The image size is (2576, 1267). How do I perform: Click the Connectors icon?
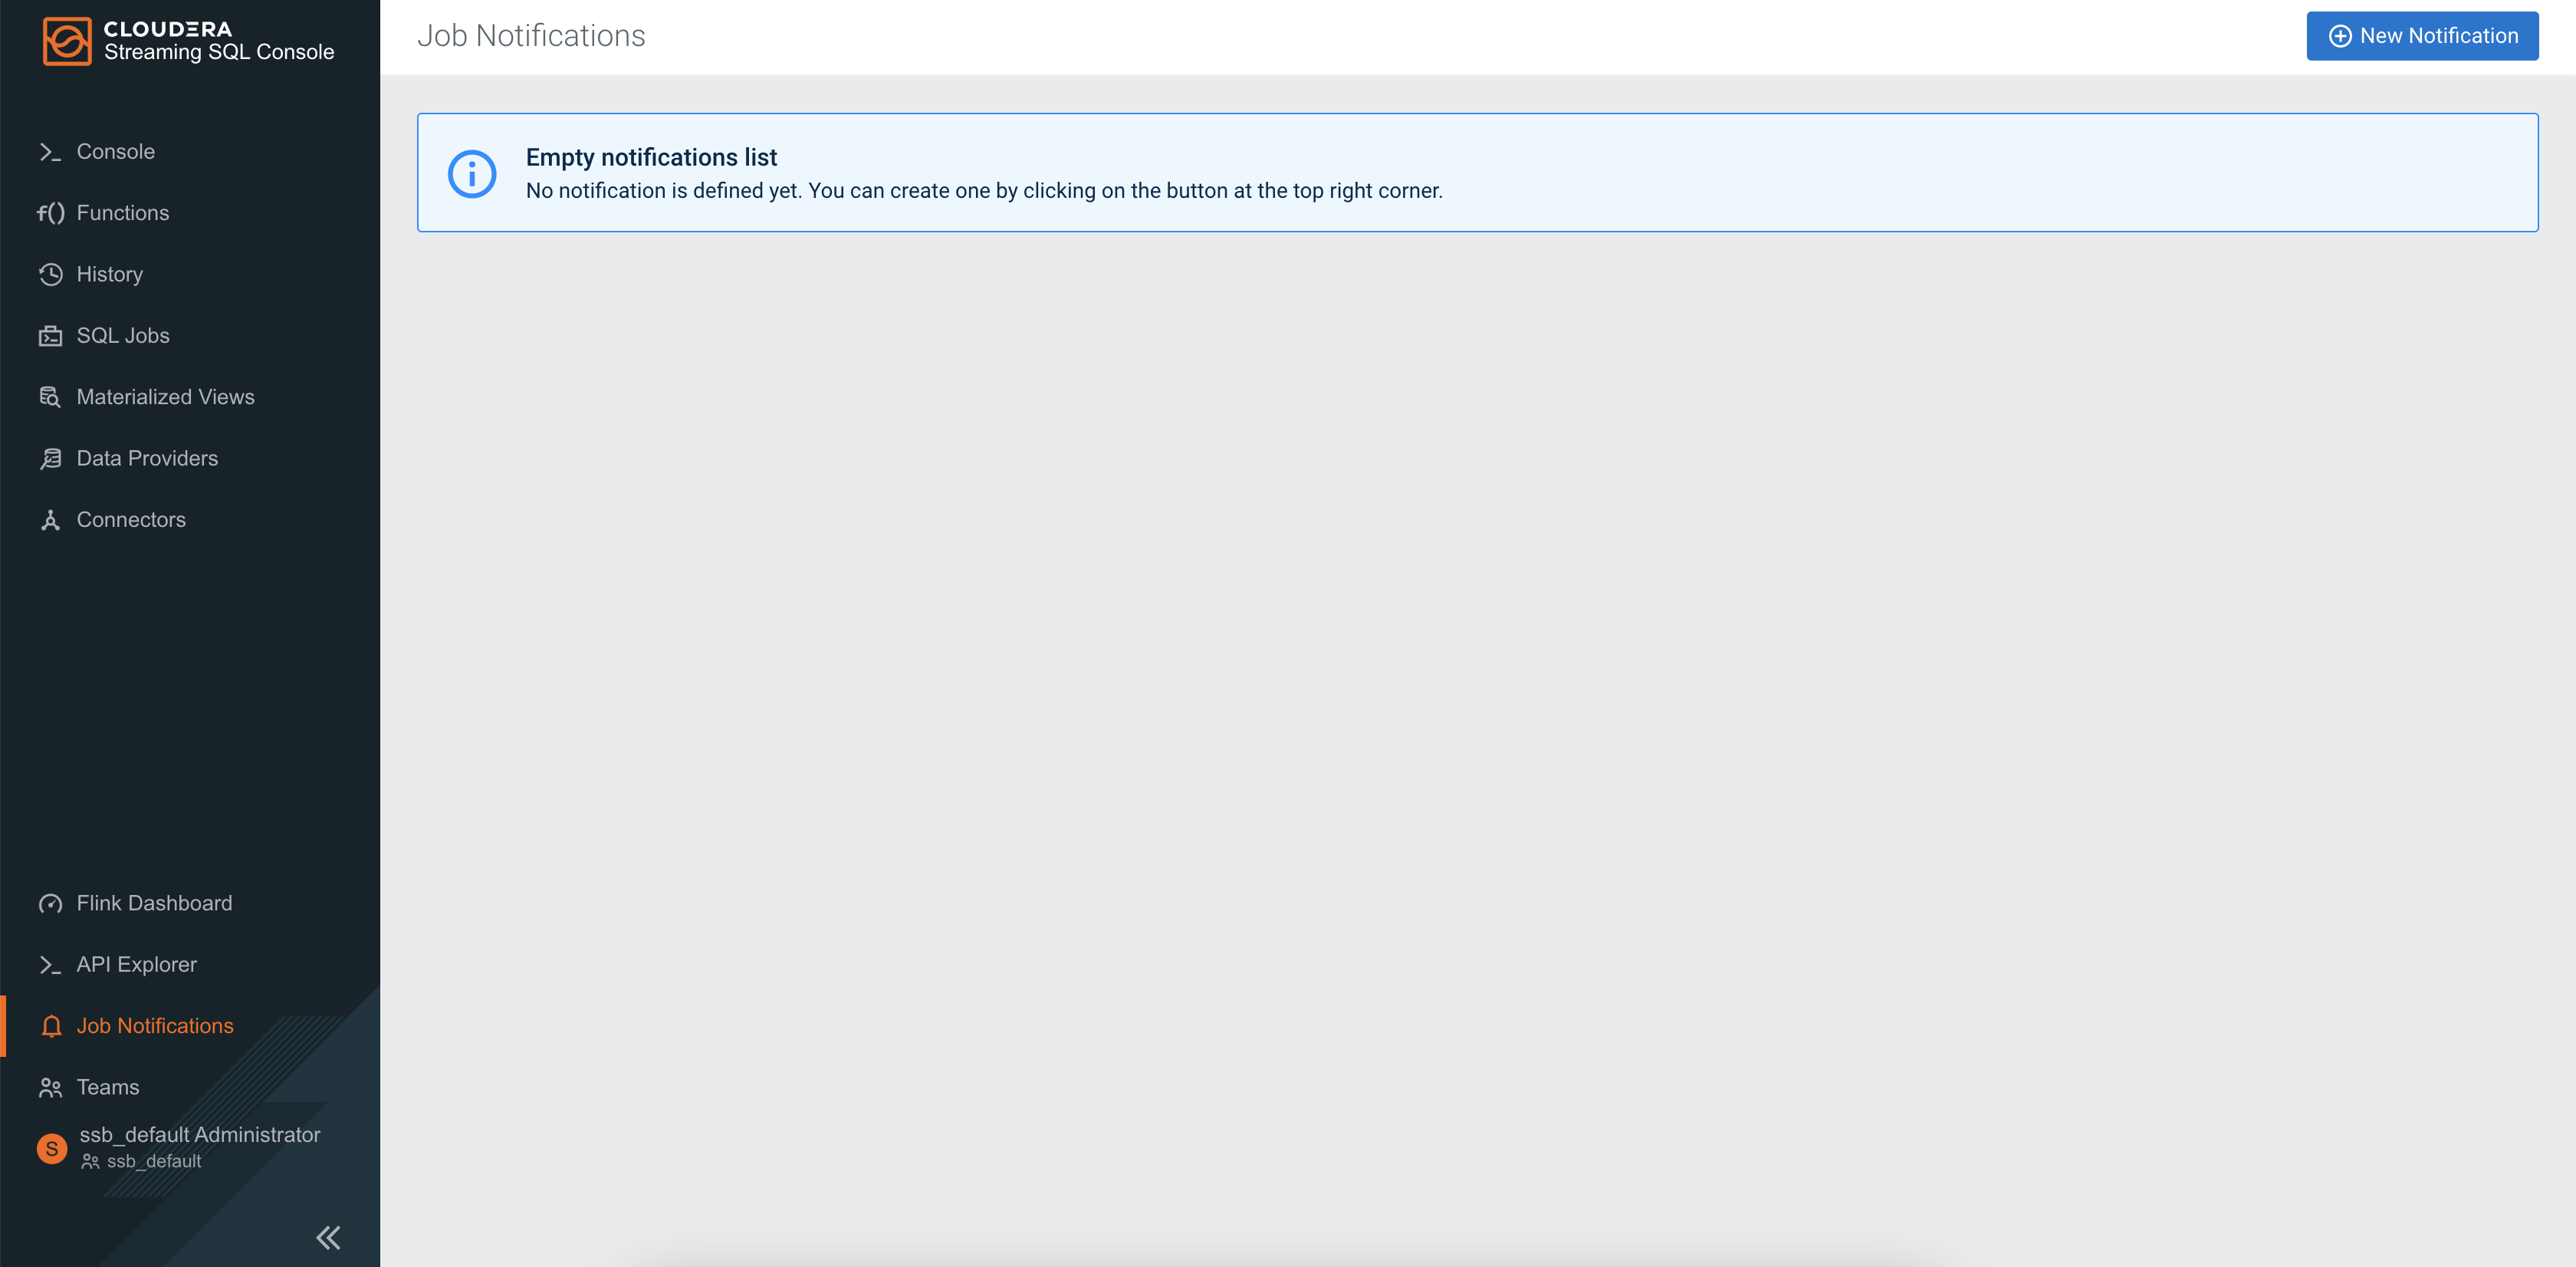click(50, 520)
